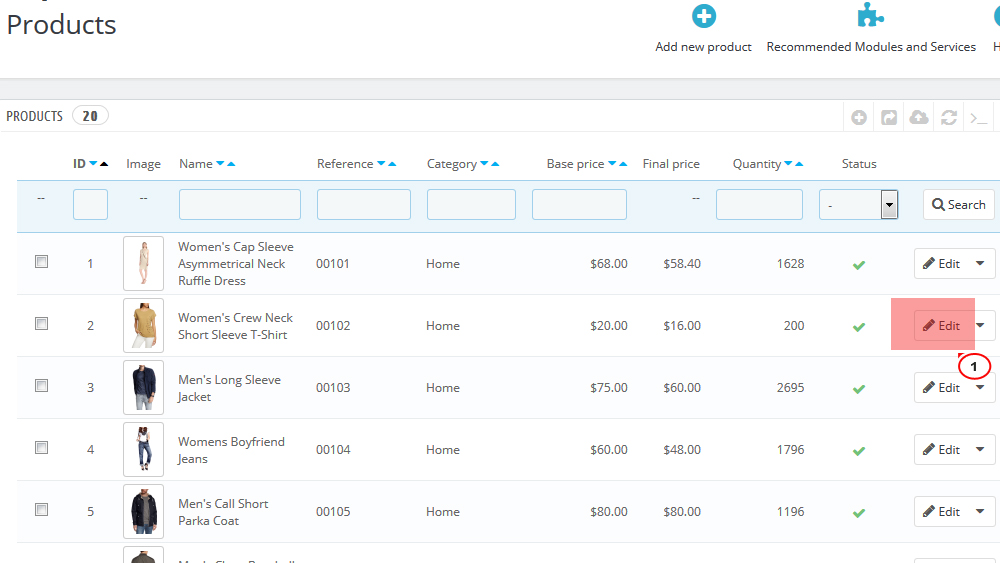This screenshot has height=563, width=1000.
Task: Focus the Category filter field
Action: [x=471, y=205]
